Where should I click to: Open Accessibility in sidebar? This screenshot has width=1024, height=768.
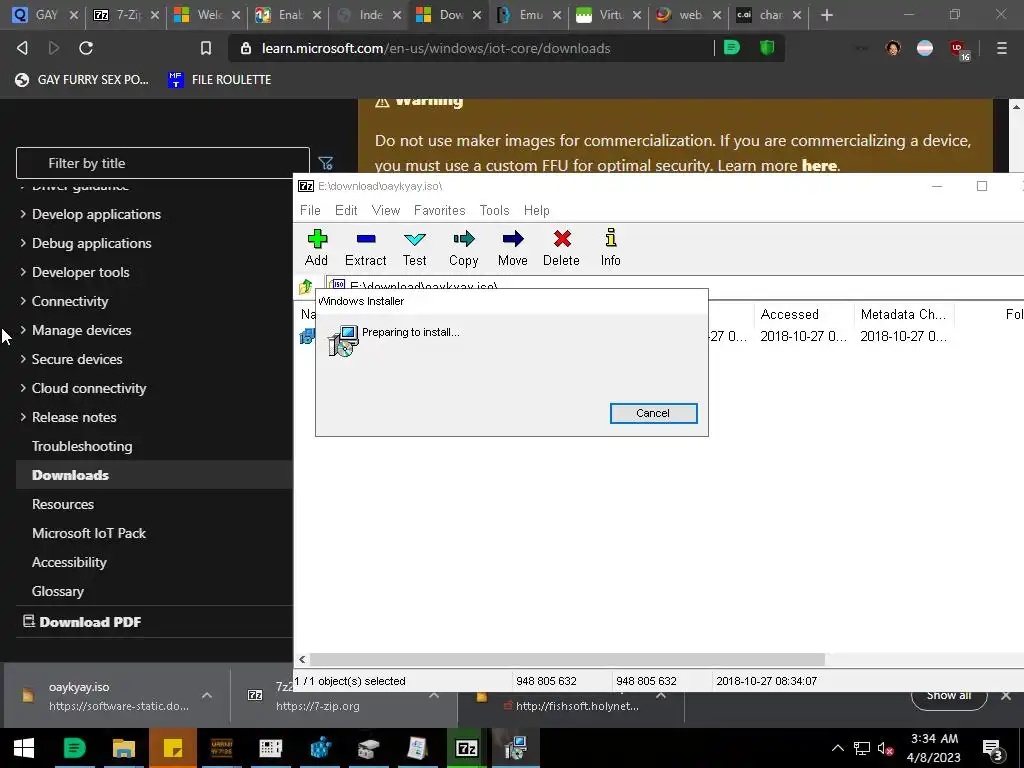coord(69,562)
